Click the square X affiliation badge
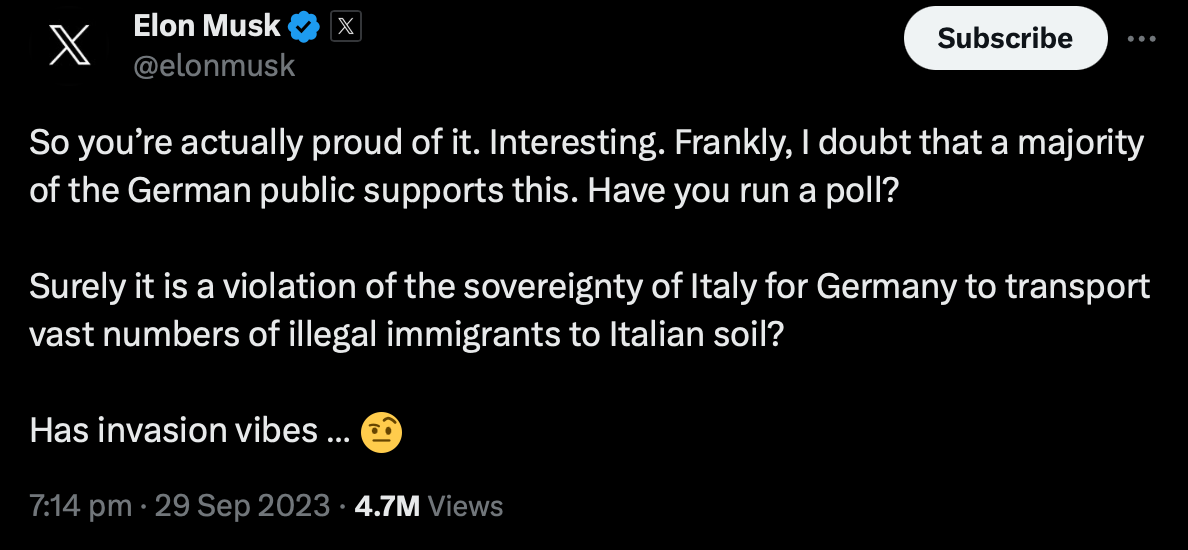The height and width of the screenshot is (550, 1188). click(x=345, y=27)
